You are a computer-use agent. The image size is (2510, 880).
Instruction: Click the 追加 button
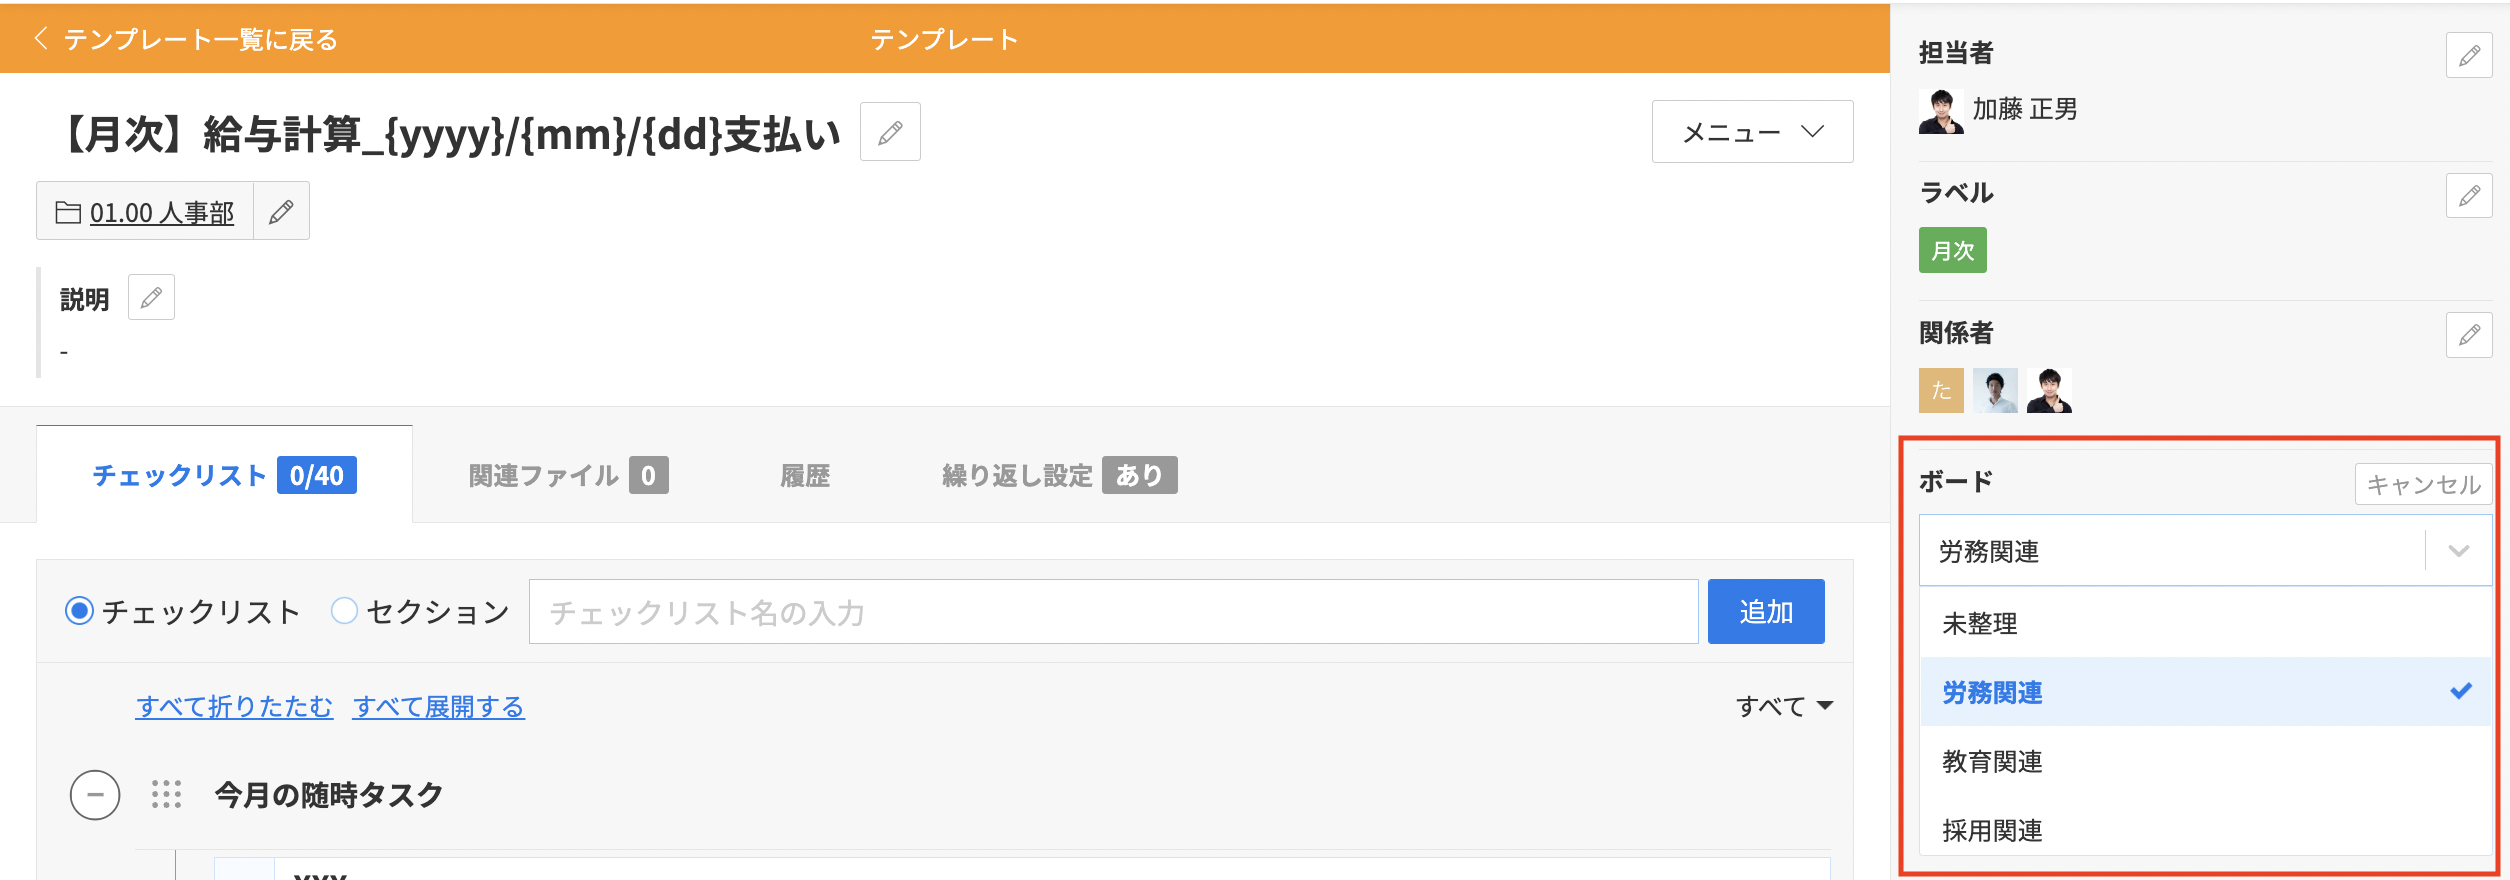pyautogui.click(x=1766, y=611)
